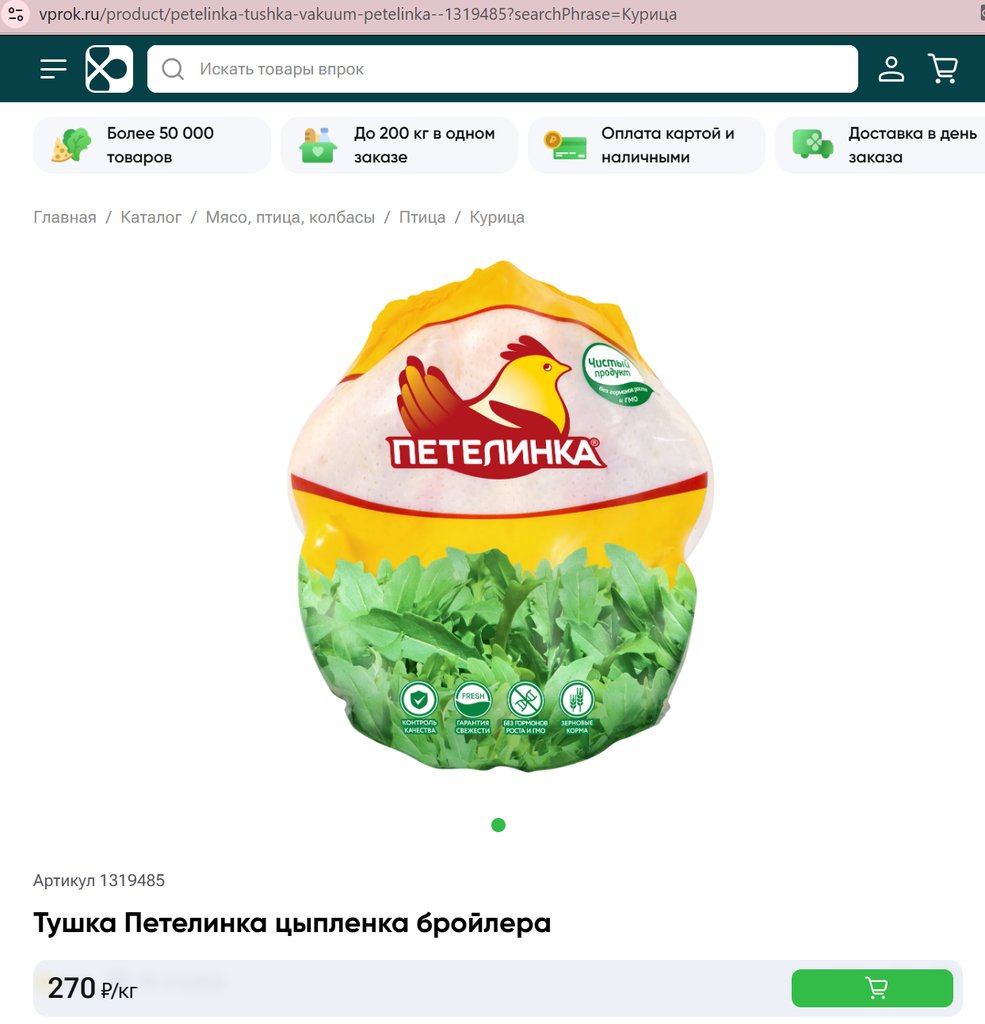Click the grocery box icon
The width and height of the screenshot is (985, 1024).
(x=318, y=145)
